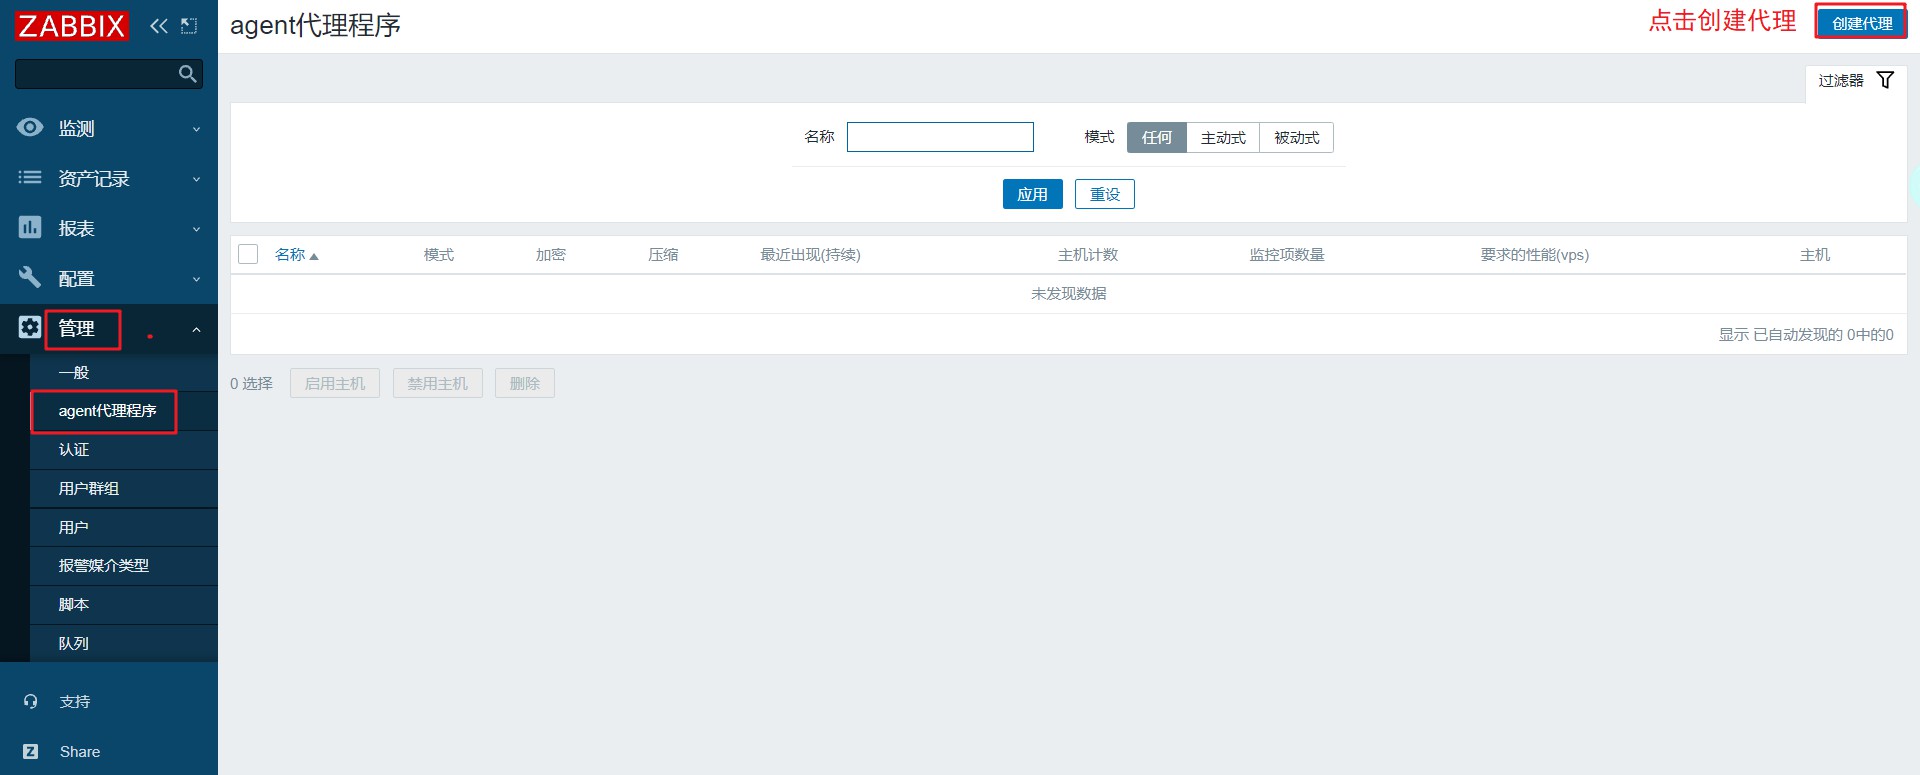Click the 压缩 column header

[x=663, y=255]
